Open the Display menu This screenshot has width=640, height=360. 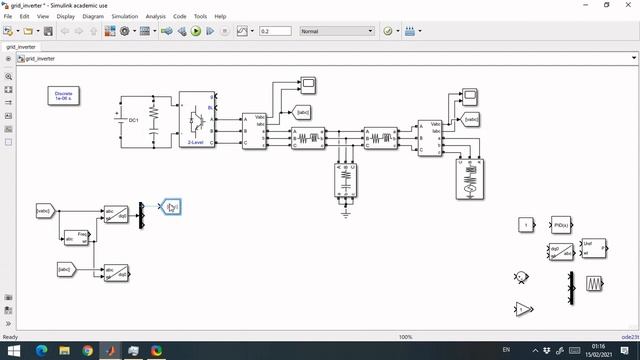(66, 16)
